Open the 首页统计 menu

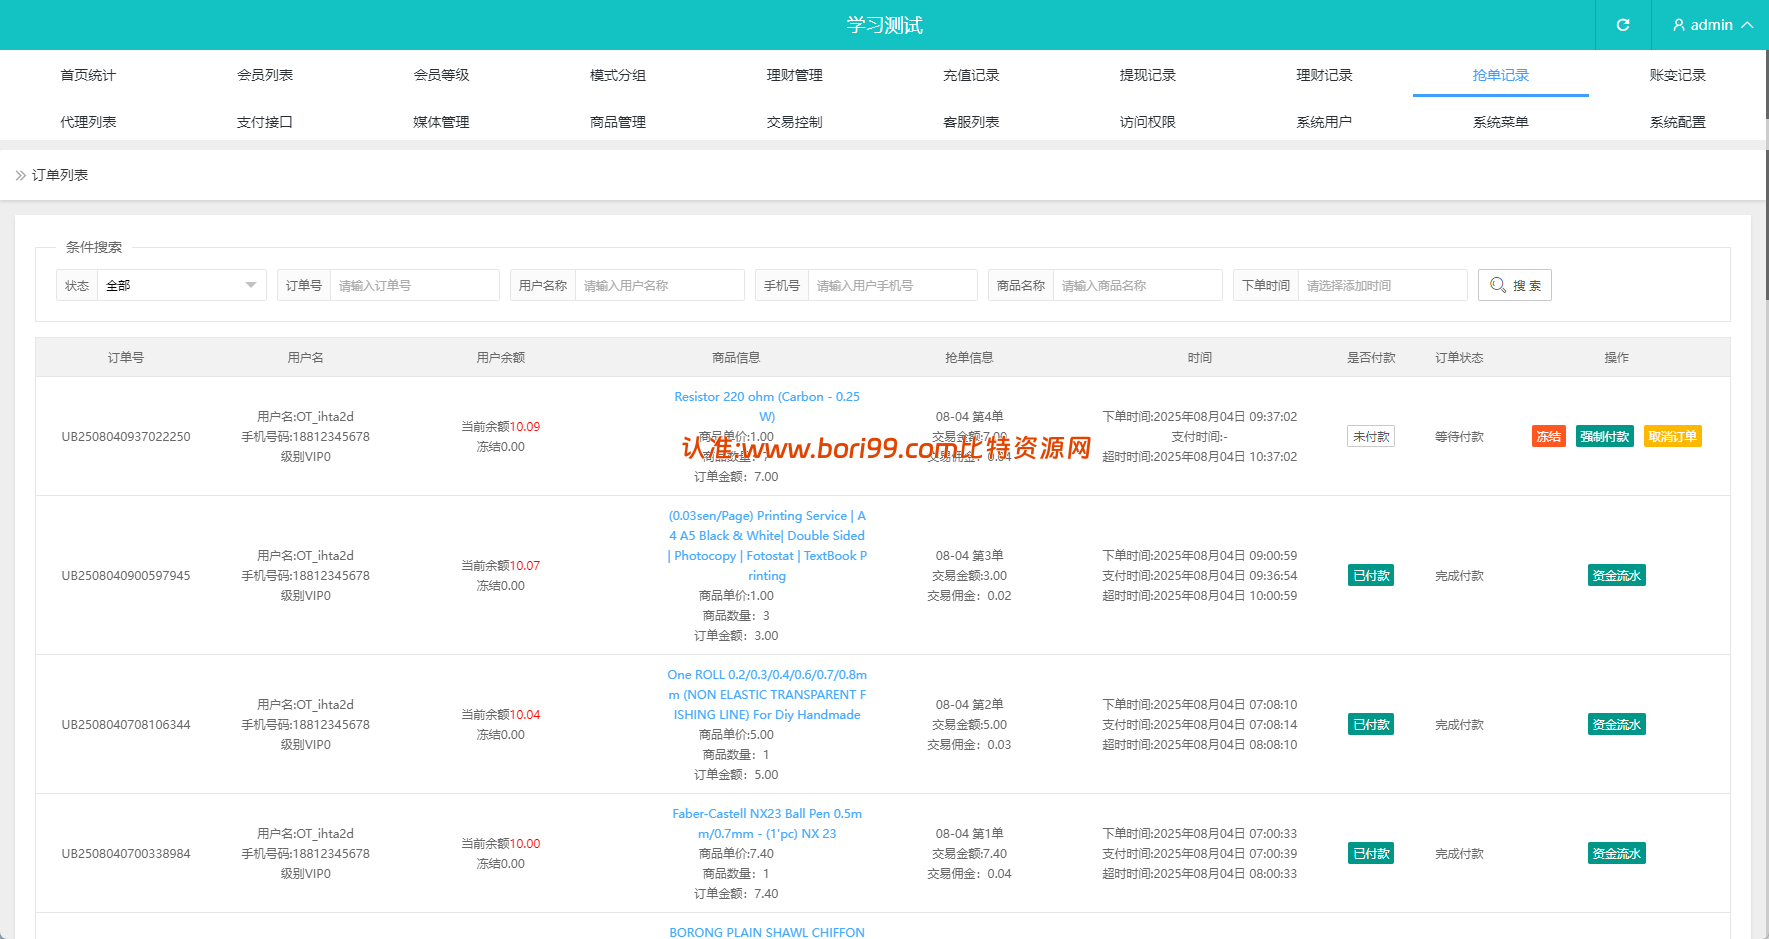point(88,75)
